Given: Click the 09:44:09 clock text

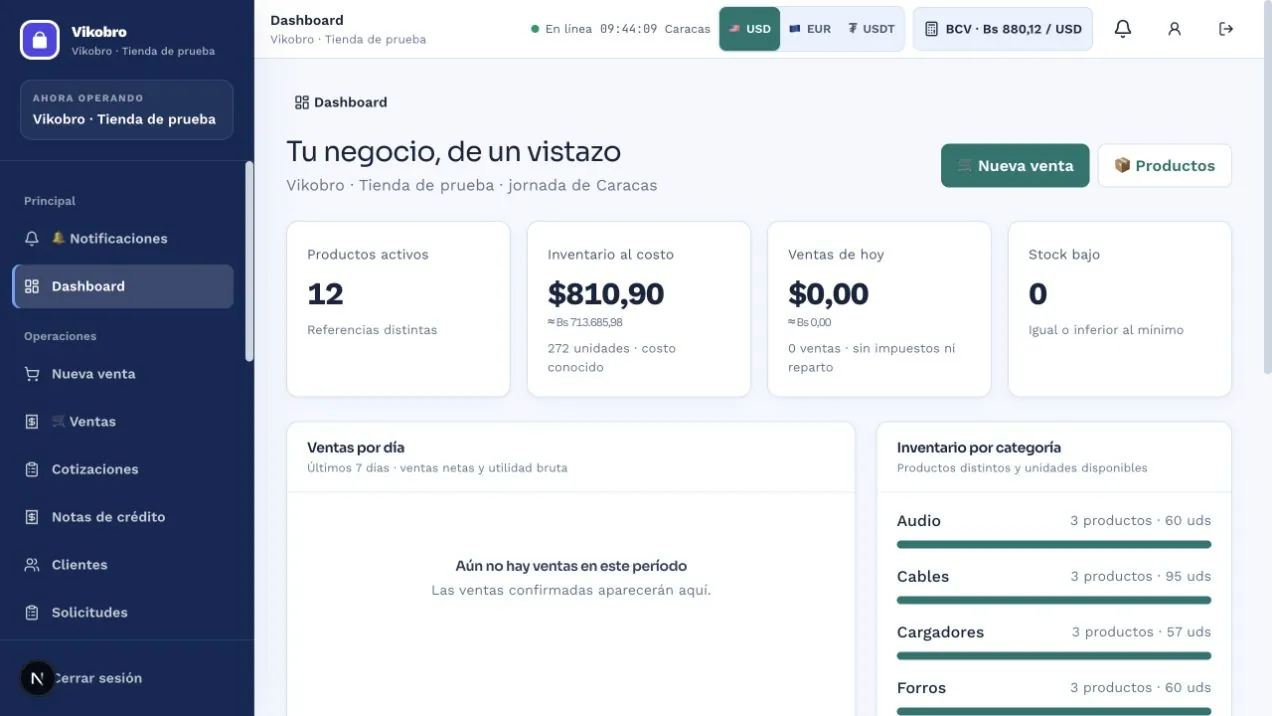Looking at the screenshot, I should tap(629, 29).
